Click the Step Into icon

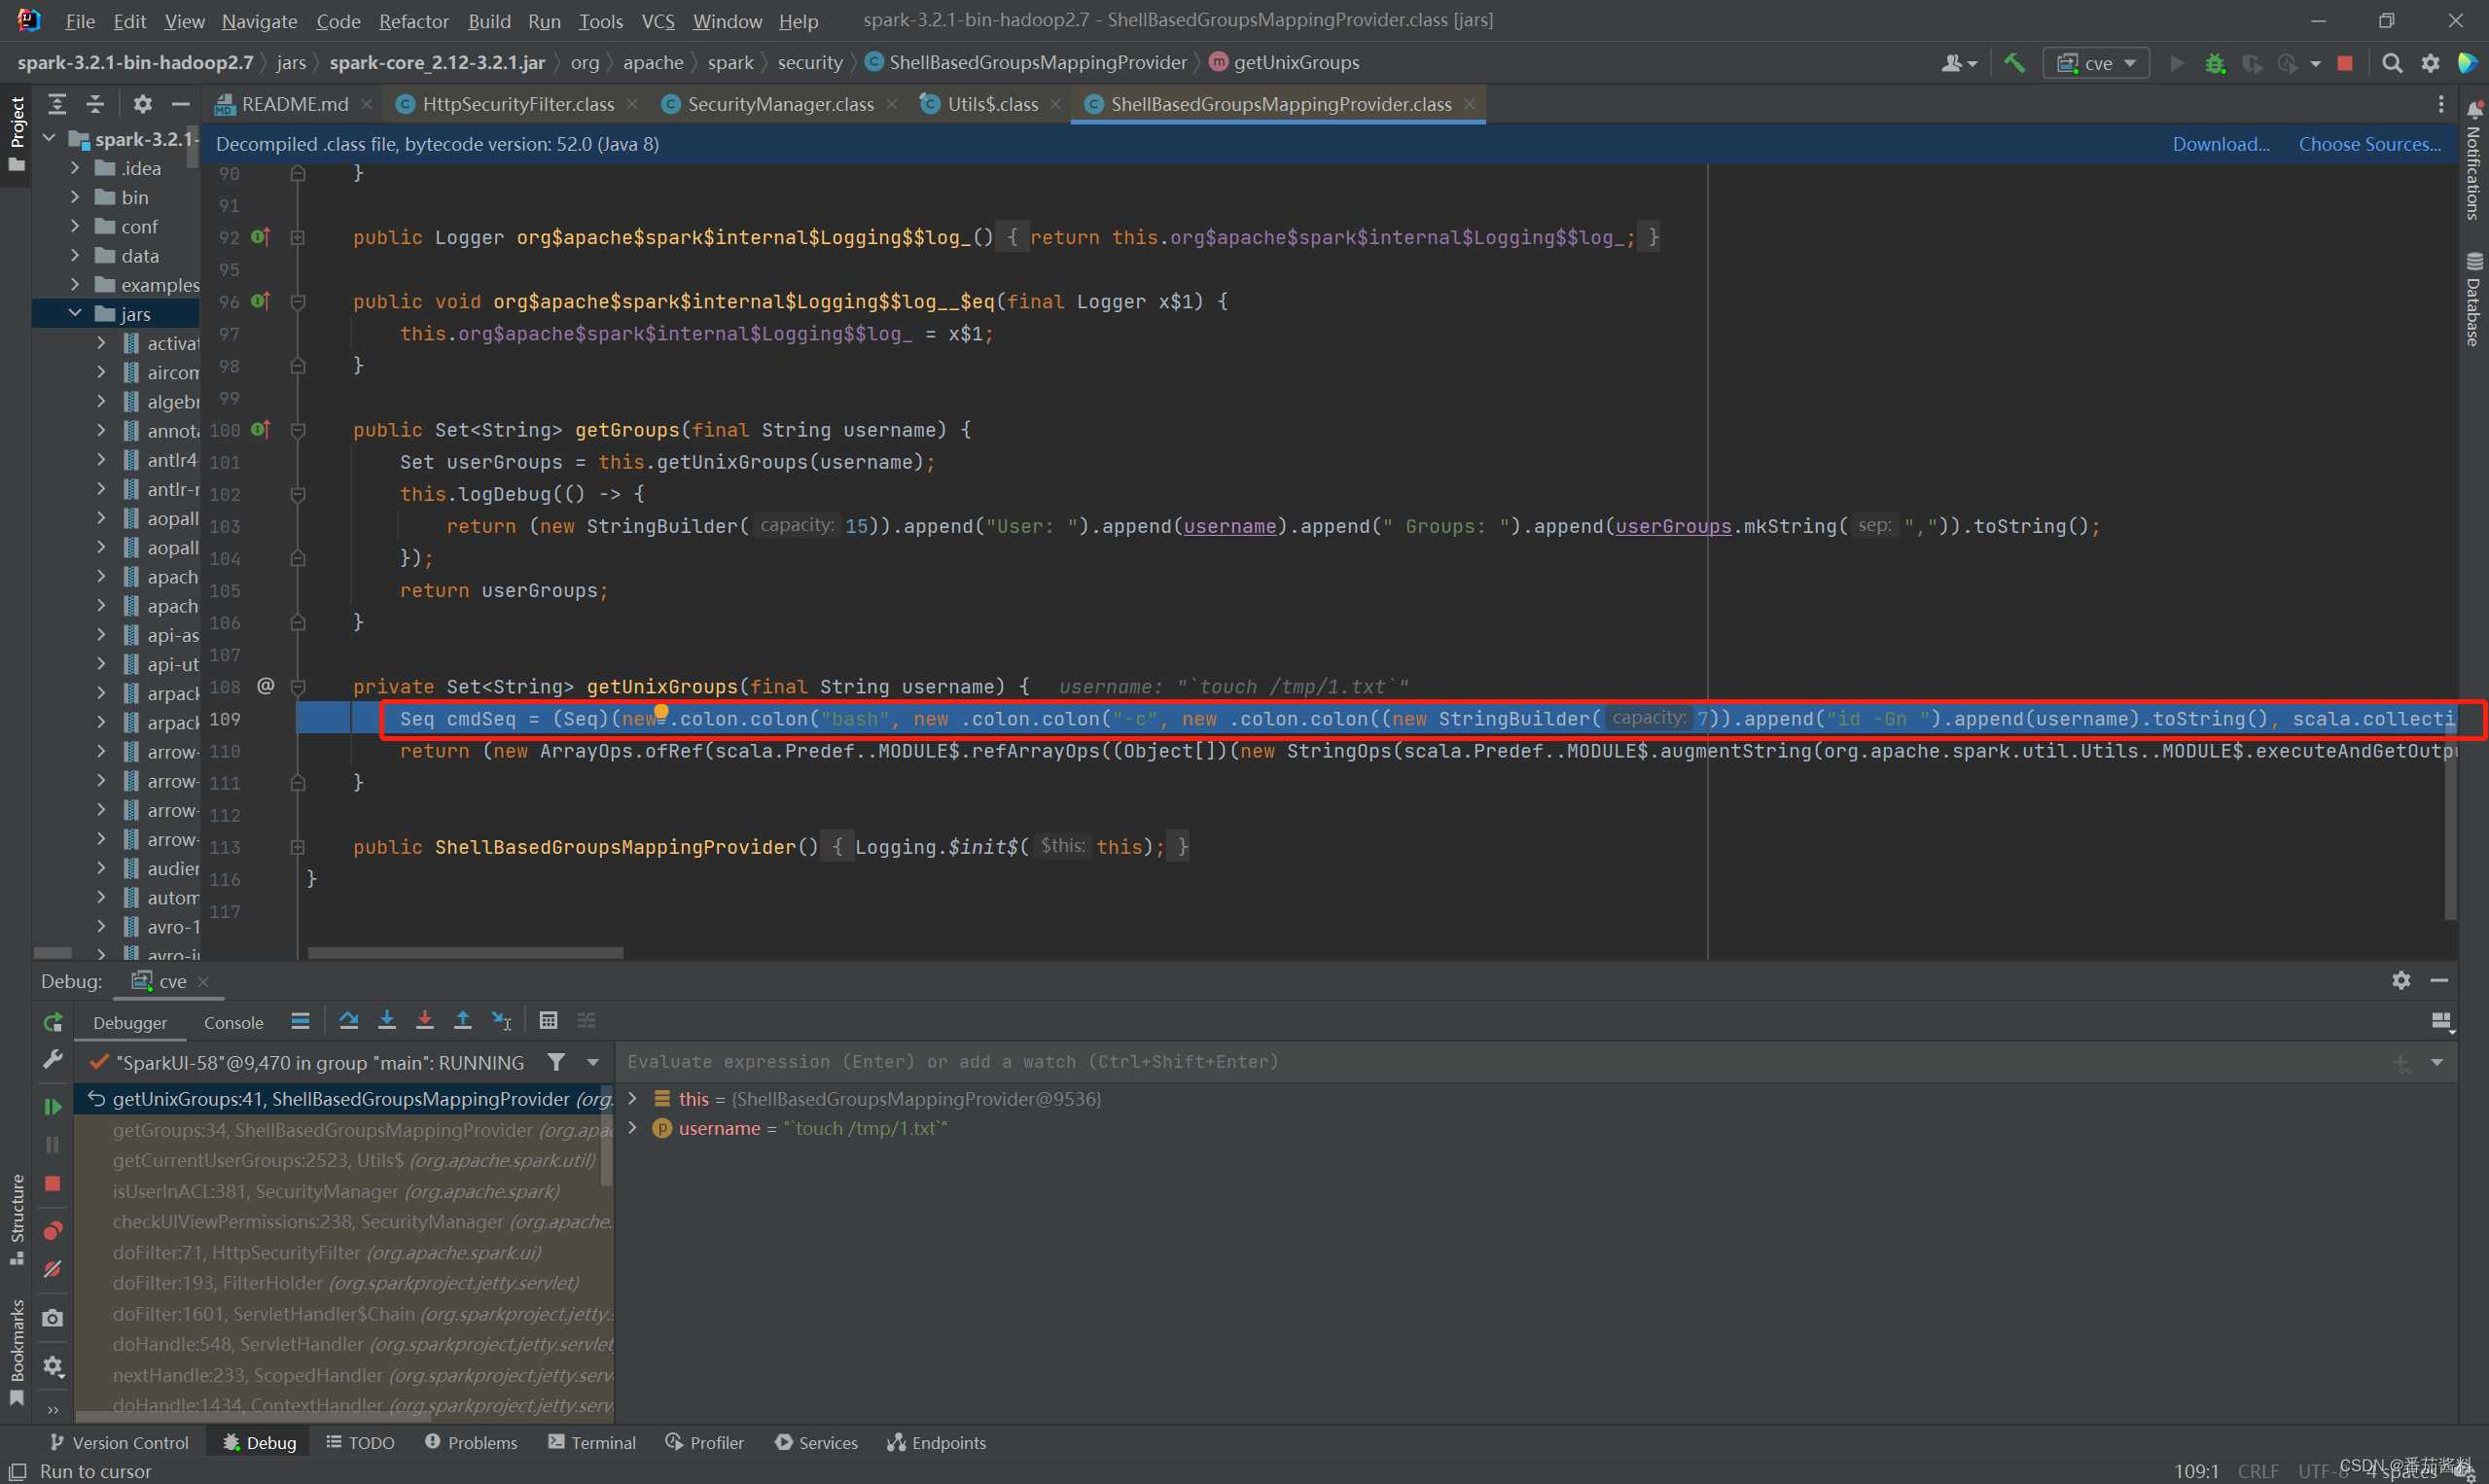387,1020
